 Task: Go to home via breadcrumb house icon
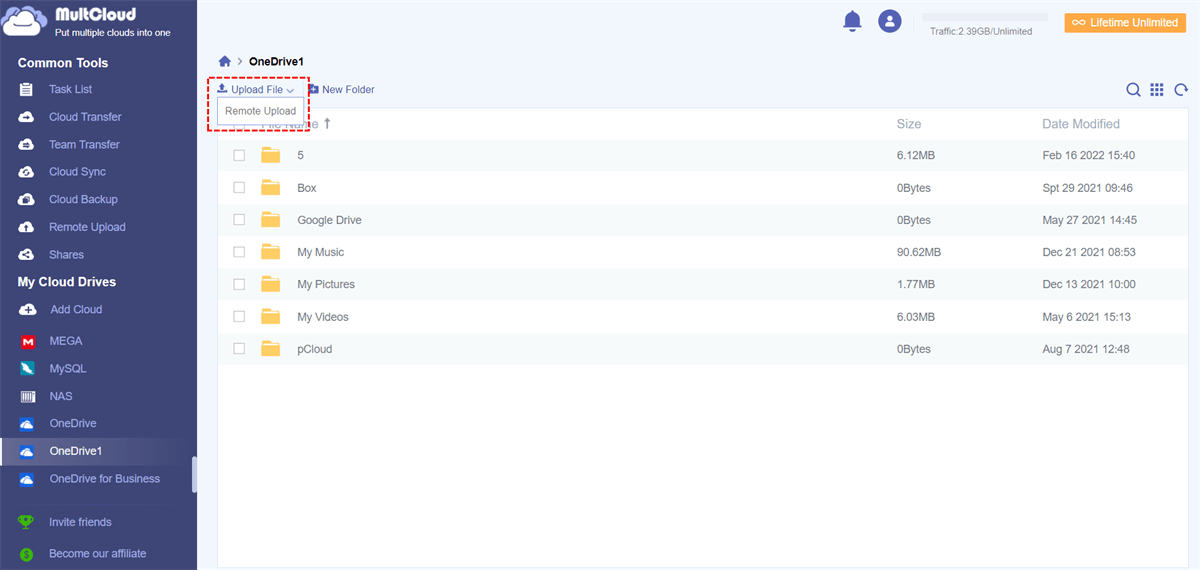coord(225,62)
